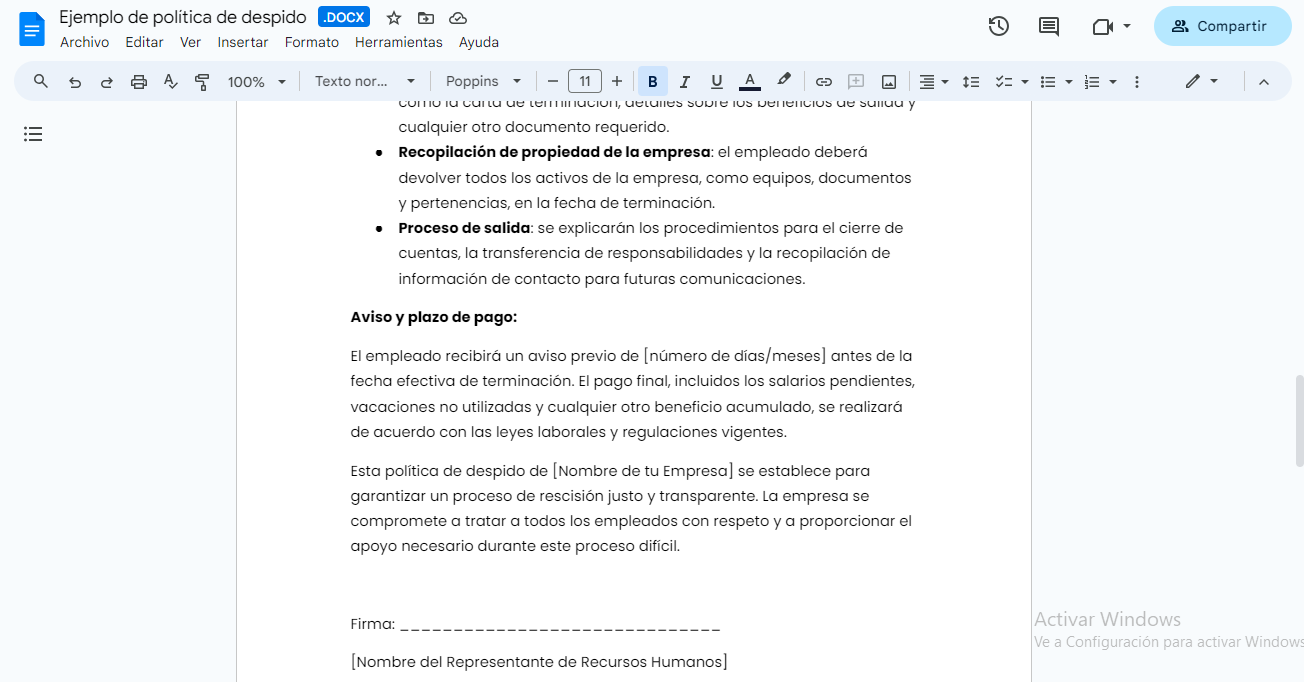Open the Herramientas menu
This screenshot has width=1304, height=682.
(x=399, y=42)
